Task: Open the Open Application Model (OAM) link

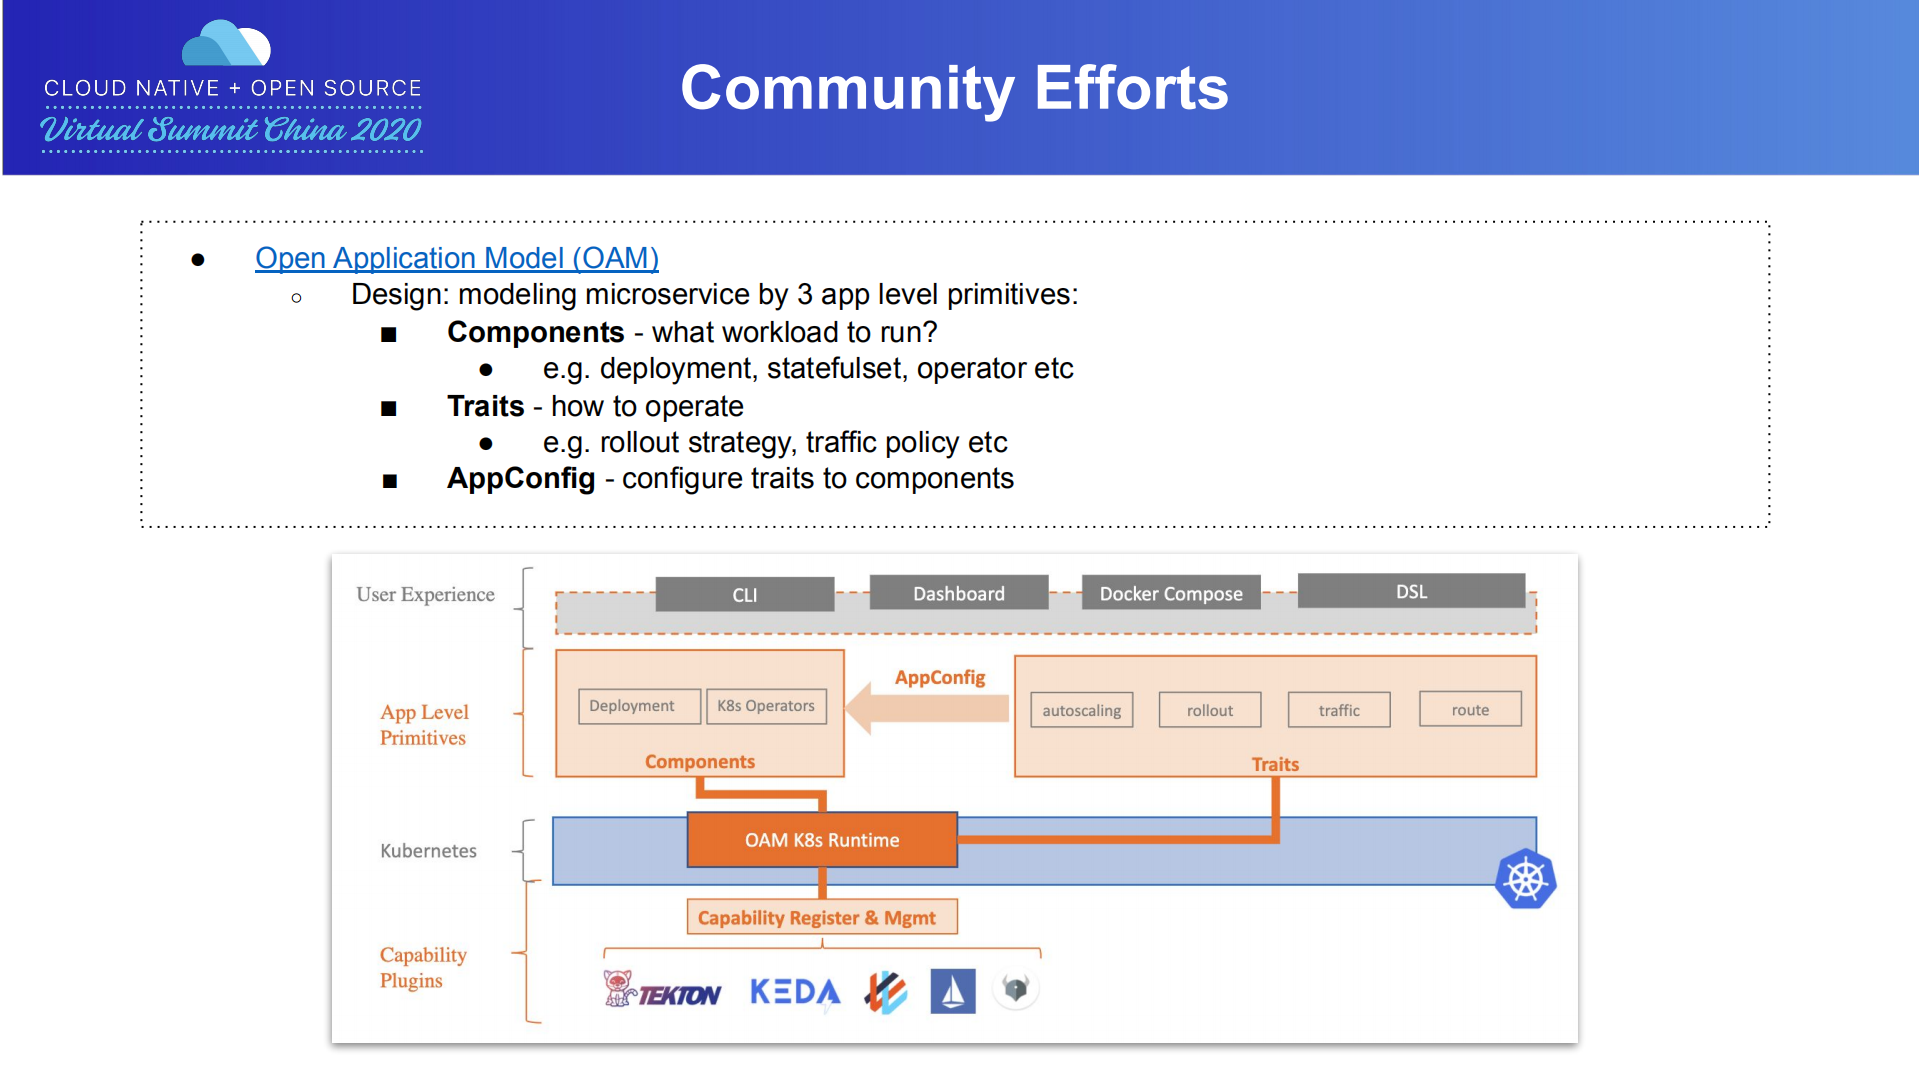Action: click(457, 258)
